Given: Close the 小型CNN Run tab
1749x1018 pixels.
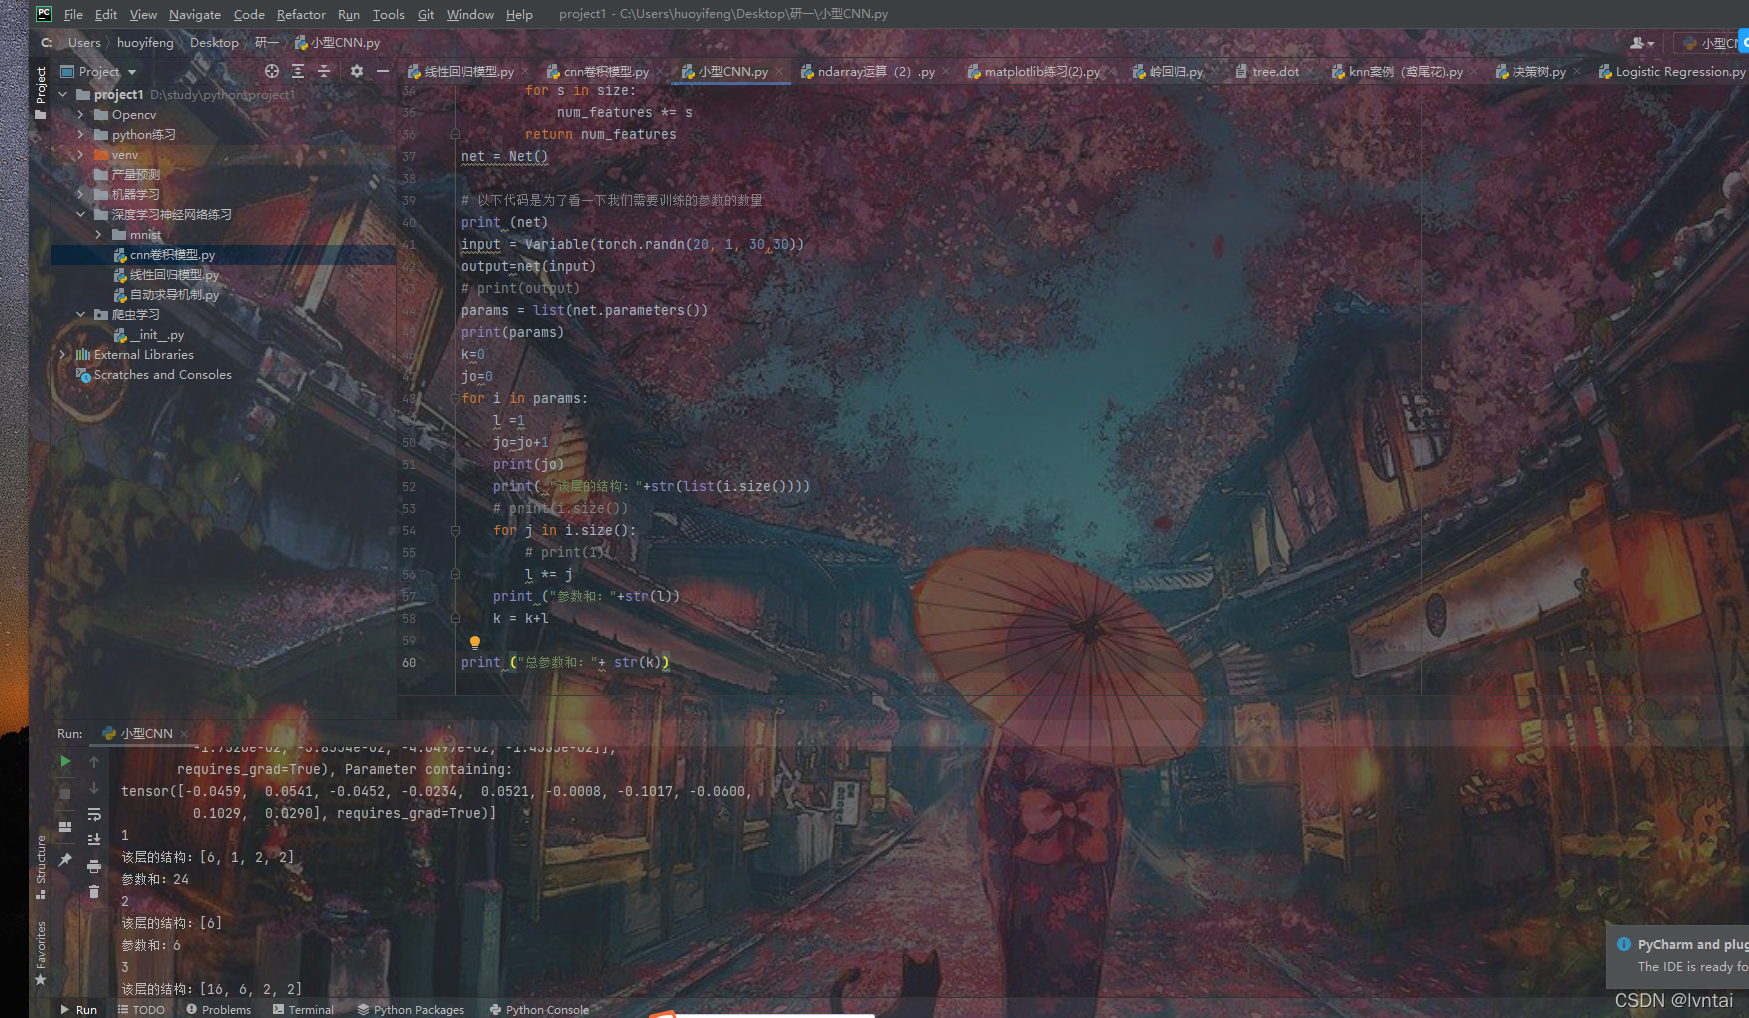Looking at the screenshot, I should (184, 734).
